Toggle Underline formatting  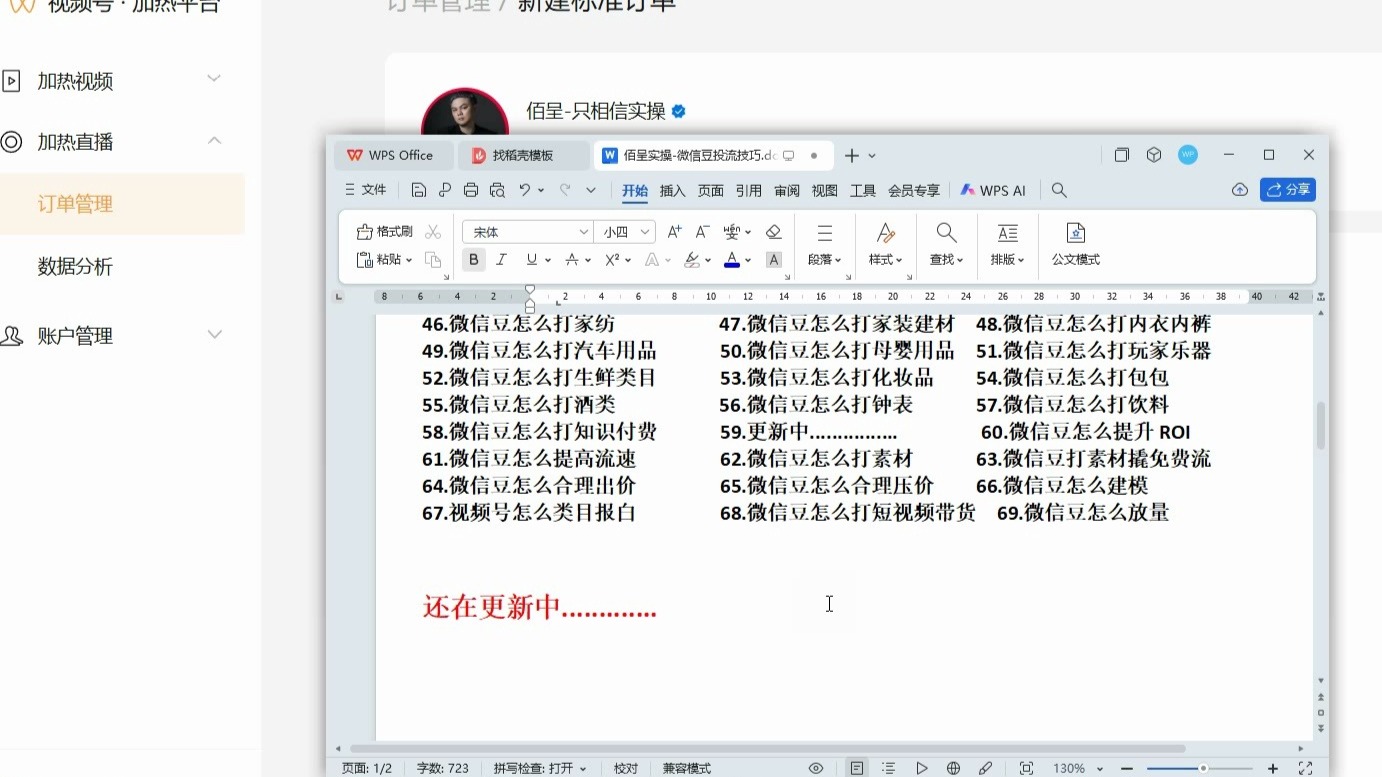point(532,260)
